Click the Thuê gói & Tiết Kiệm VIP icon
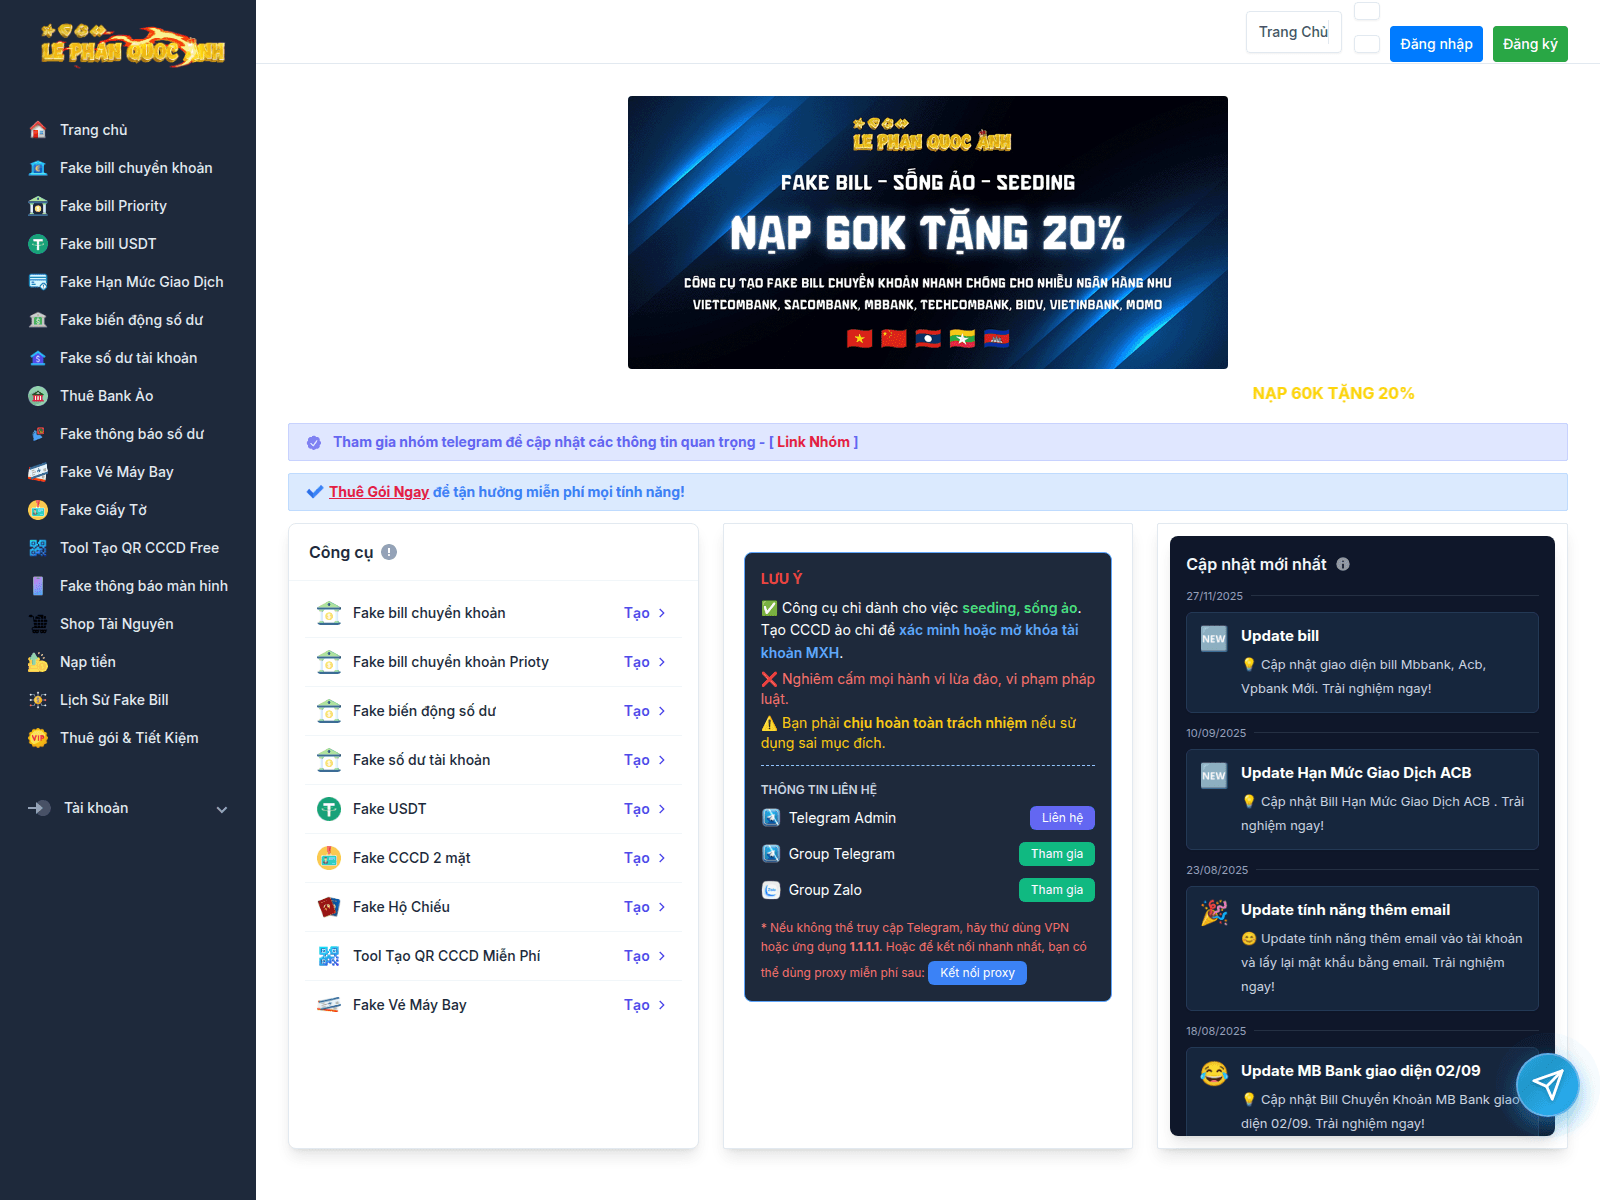Viewport: 1600px width, 1200px height. click(38, 738)
